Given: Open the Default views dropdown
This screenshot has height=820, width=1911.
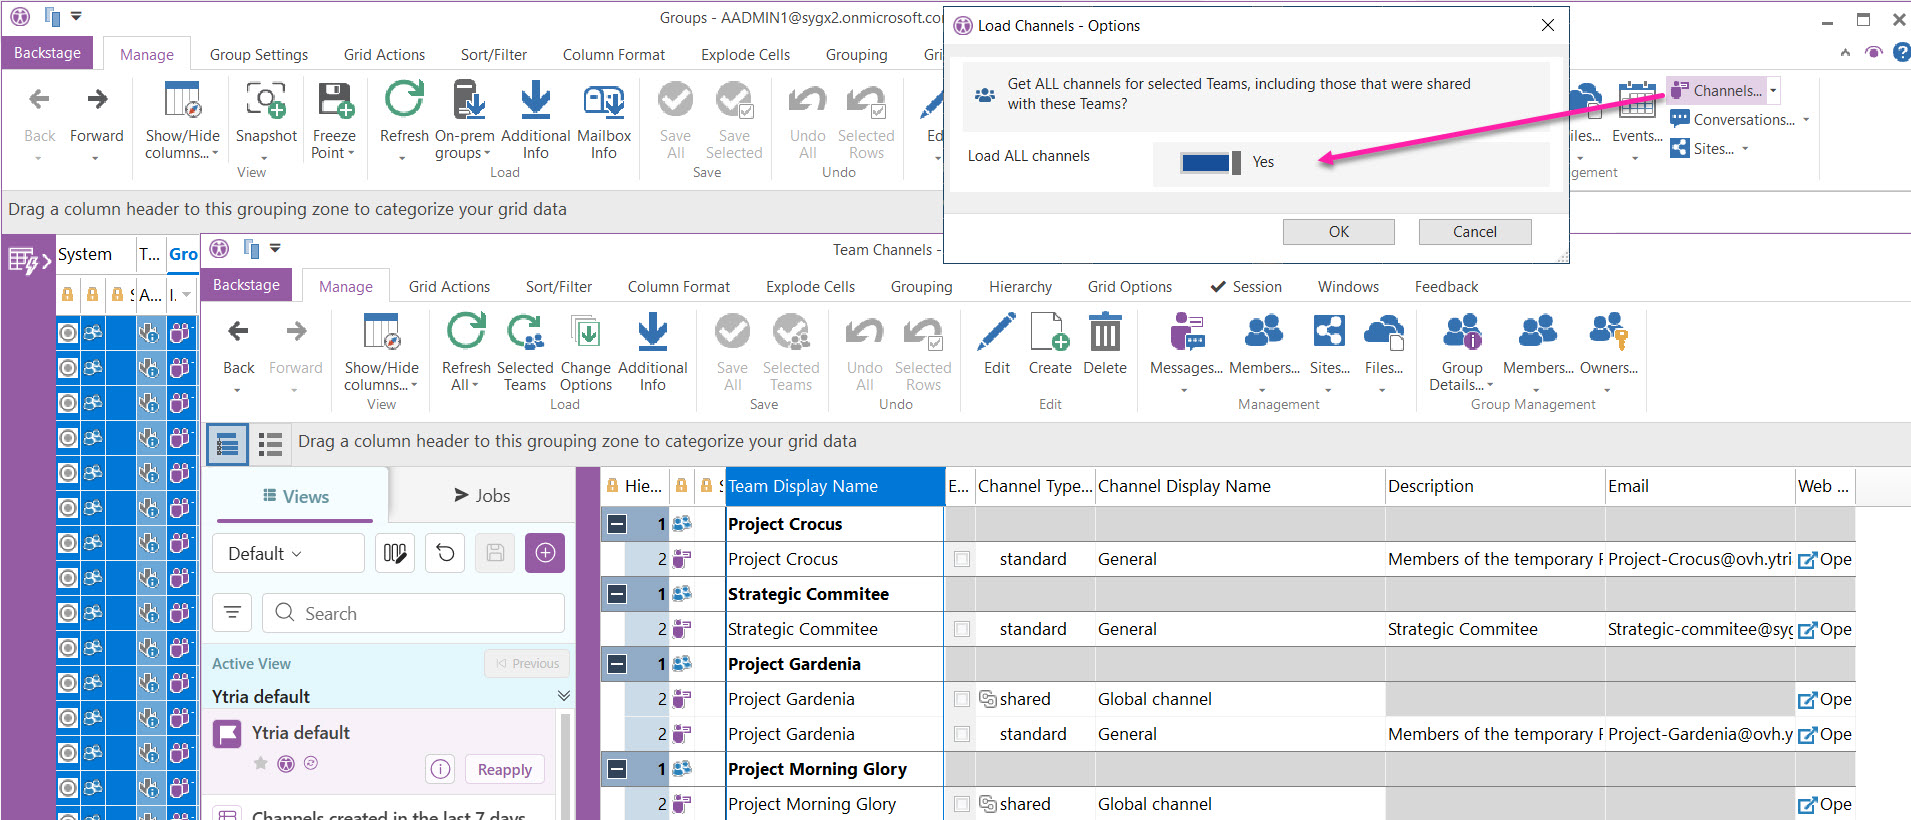Looking at the screenshot, I should pyautogui.click(x=288, y=553).
